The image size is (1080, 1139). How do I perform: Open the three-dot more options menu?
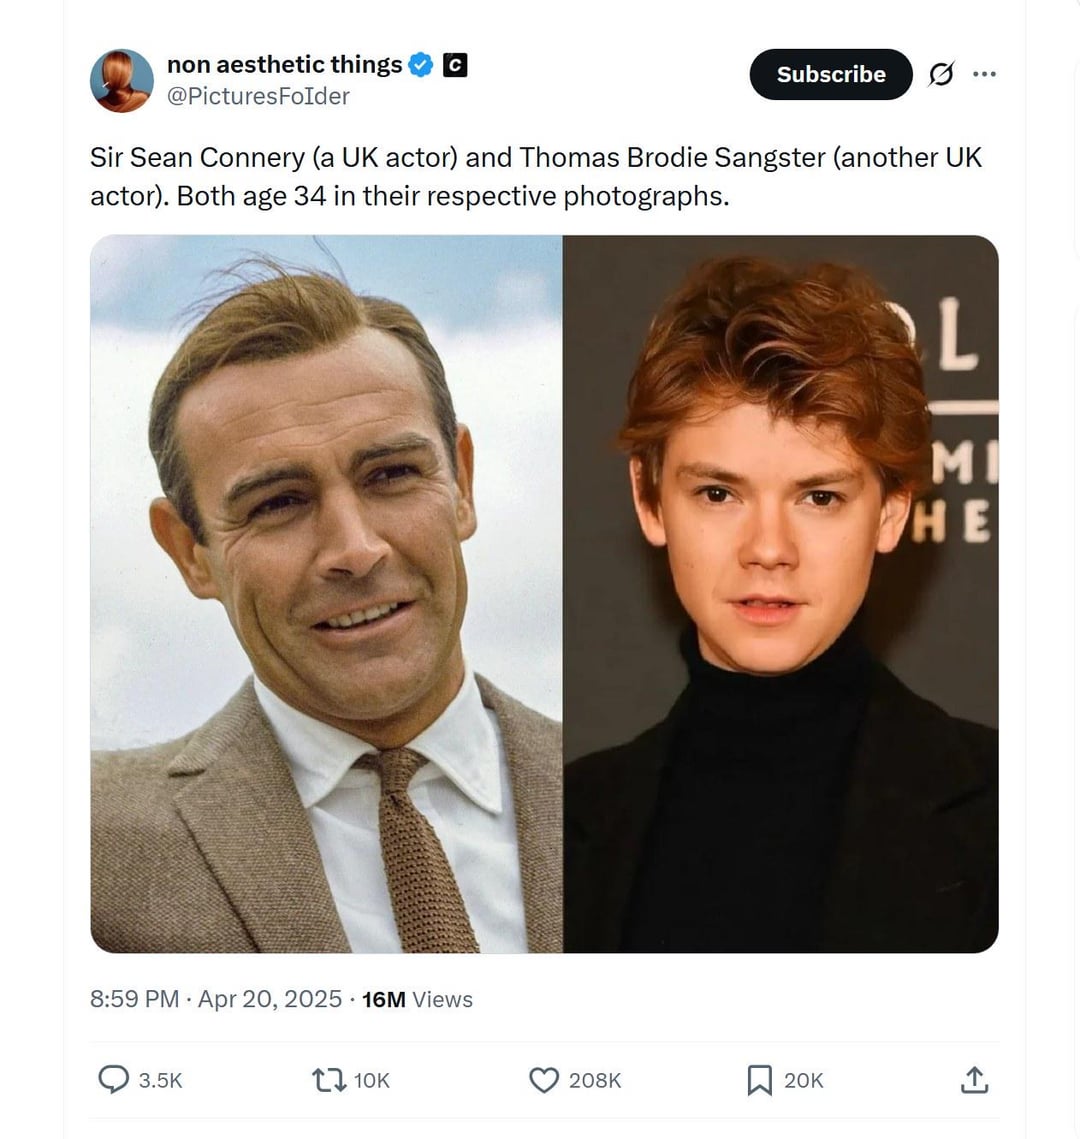(984, 73)
